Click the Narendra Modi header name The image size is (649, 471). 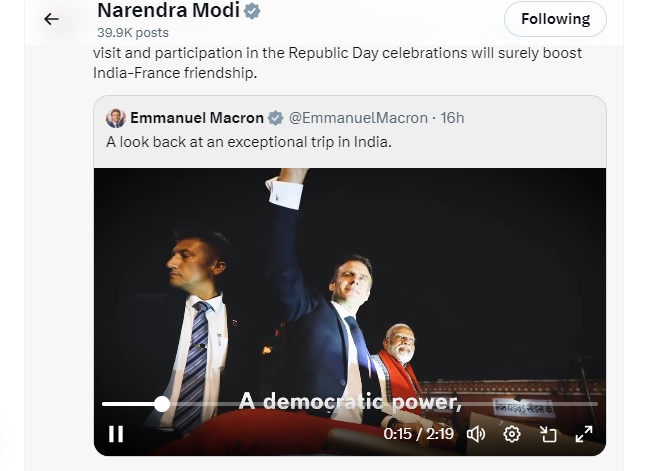point(168,12)
